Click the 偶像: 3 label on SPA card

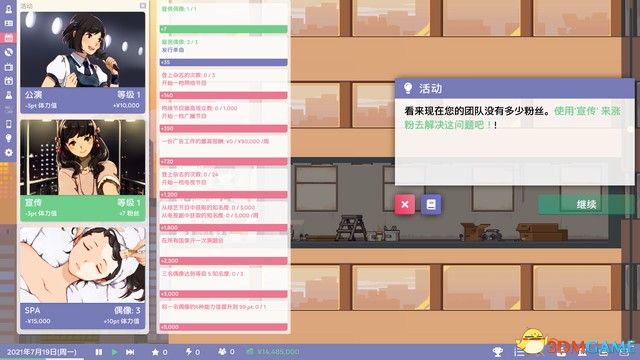pos(127,311)
